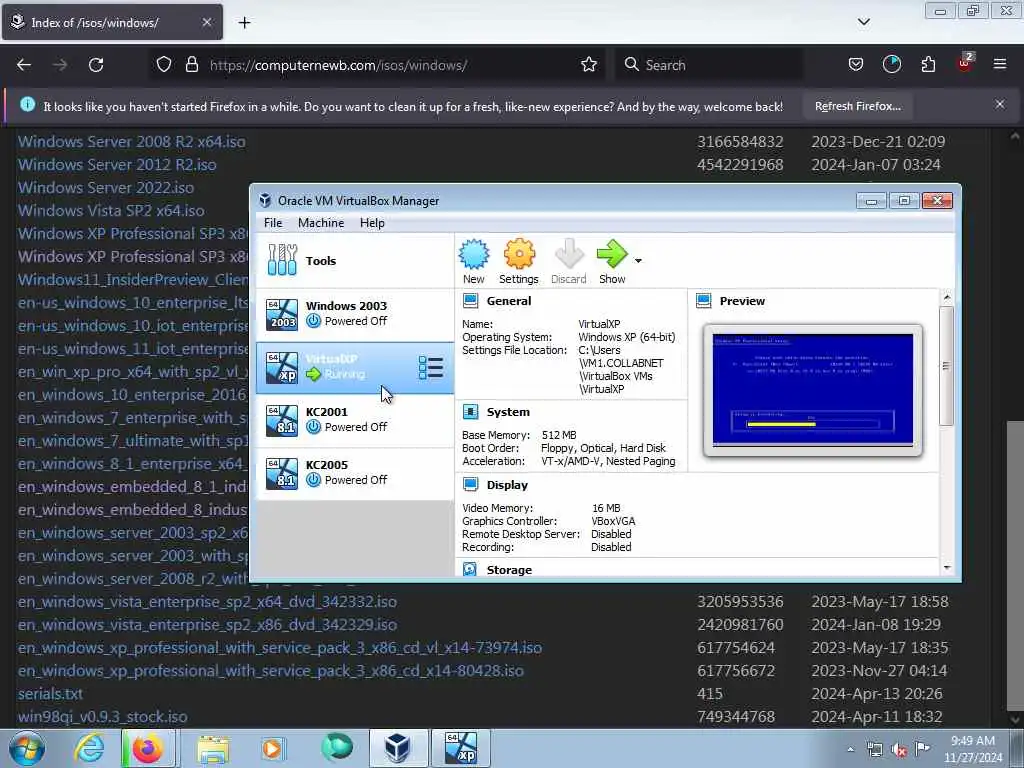Screen dimensions: 1024x768
Task: Open the File menu in VirtualBox
Action: click(273, 223)
